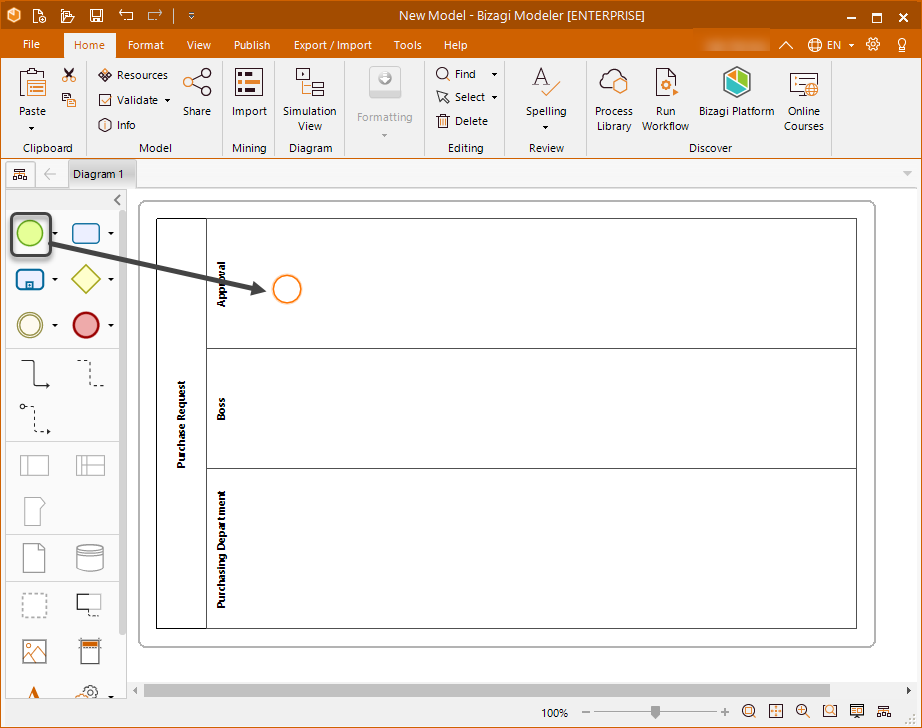The height and width of the screenshot is (728, 922).
Task: Select the Data Store cylinder shape
Action: [90, 557]
